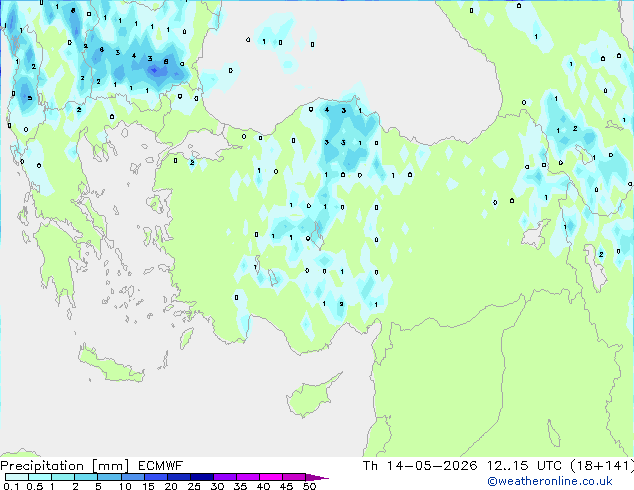Click the 0.1–0.5 mm legend color swatch
634x490 pixels.
point(17,477)
